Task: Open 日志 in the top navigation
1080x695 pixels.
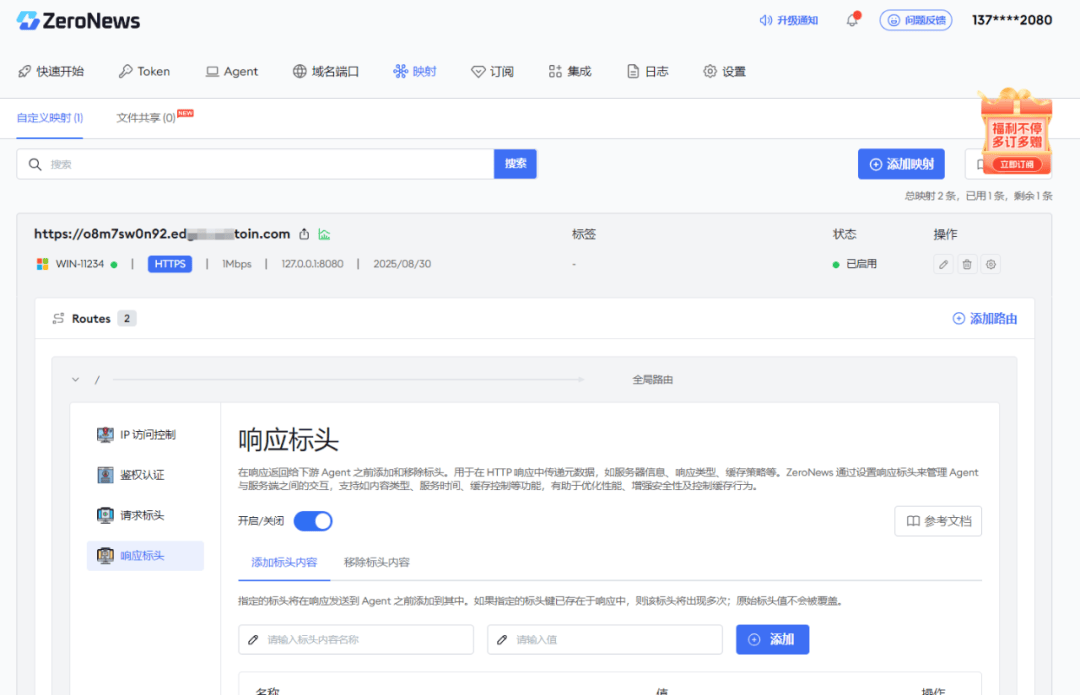Action: (647, 71)
